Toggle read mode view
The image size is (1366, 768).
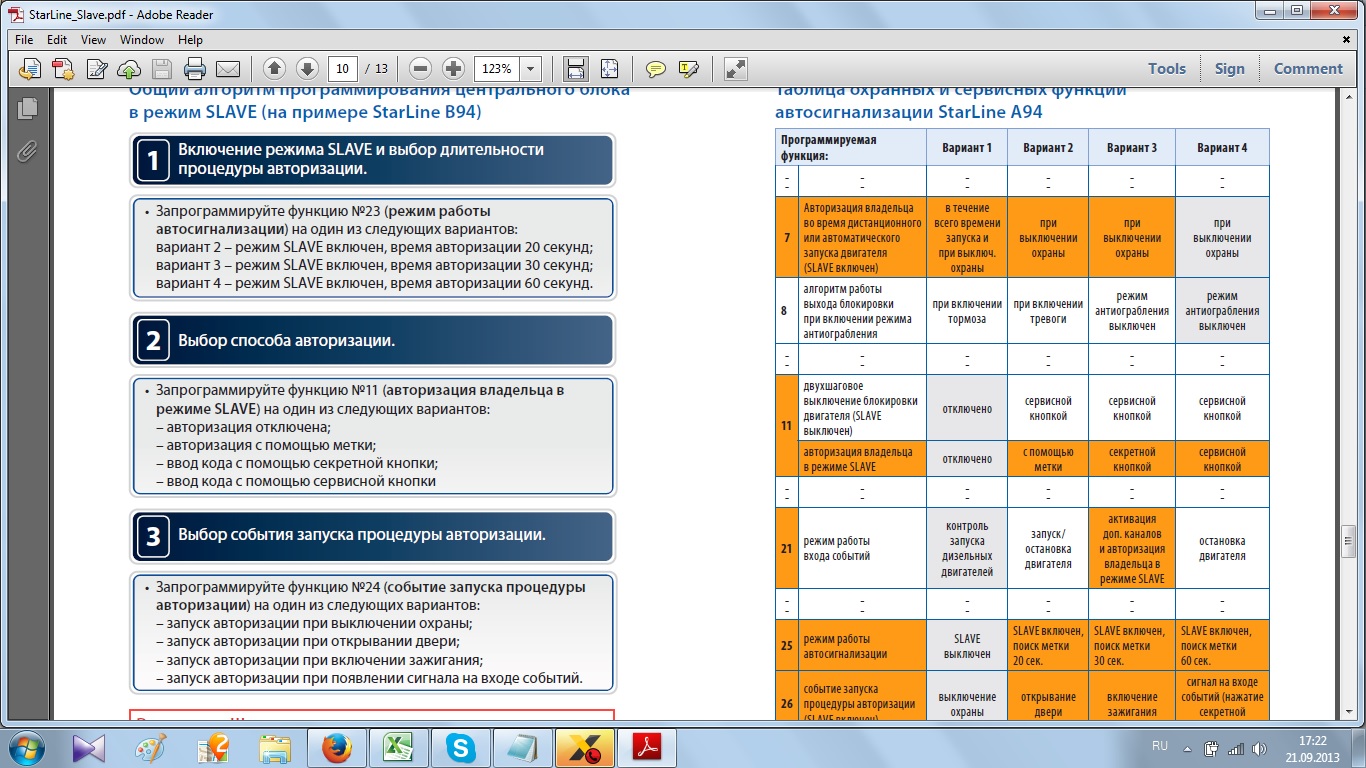pos(735,69)
